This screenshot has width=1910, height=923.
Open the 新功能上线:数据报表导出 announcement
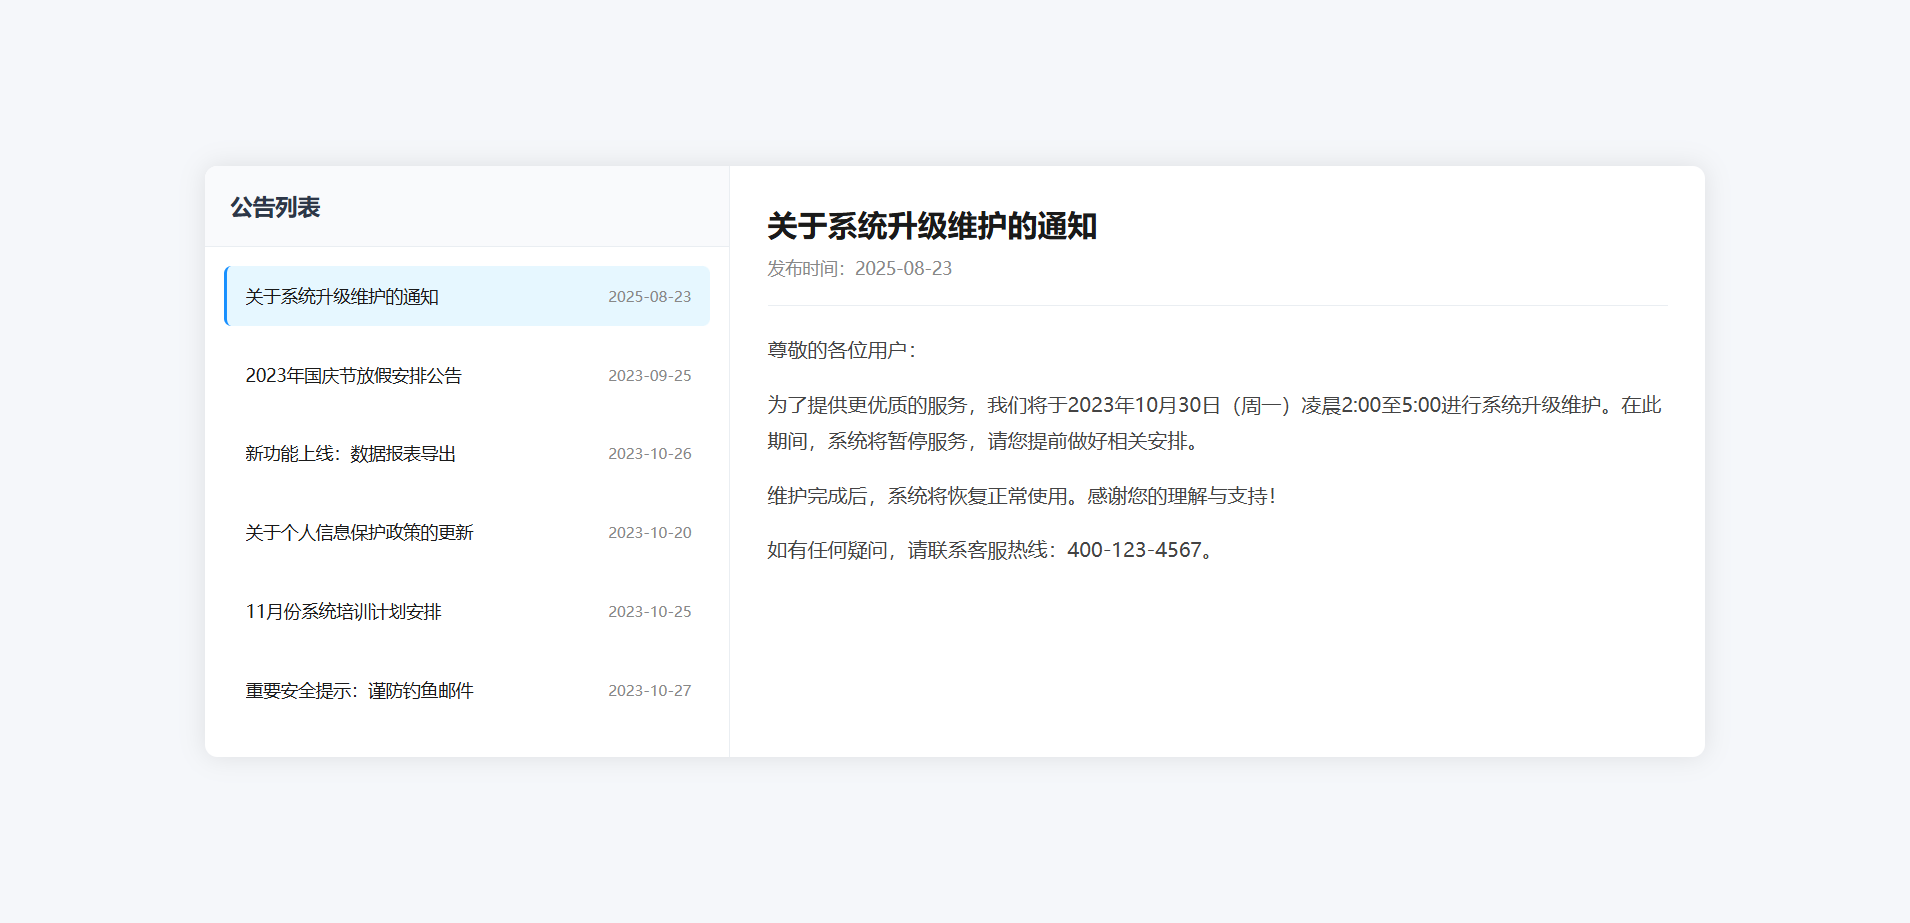tap(350, 454)
